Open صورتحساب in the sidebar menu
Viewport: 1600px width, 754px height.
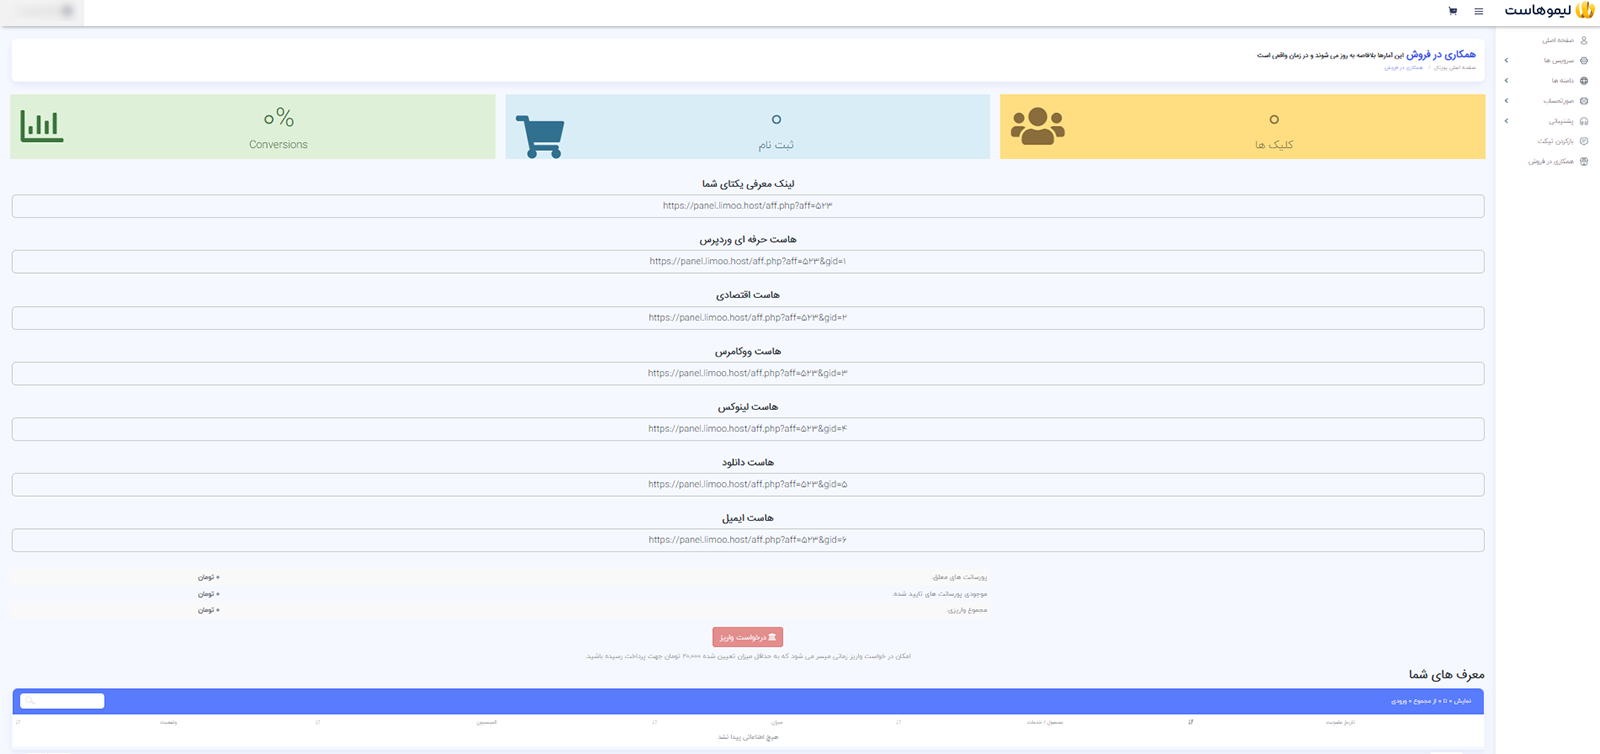(1558, 101)
